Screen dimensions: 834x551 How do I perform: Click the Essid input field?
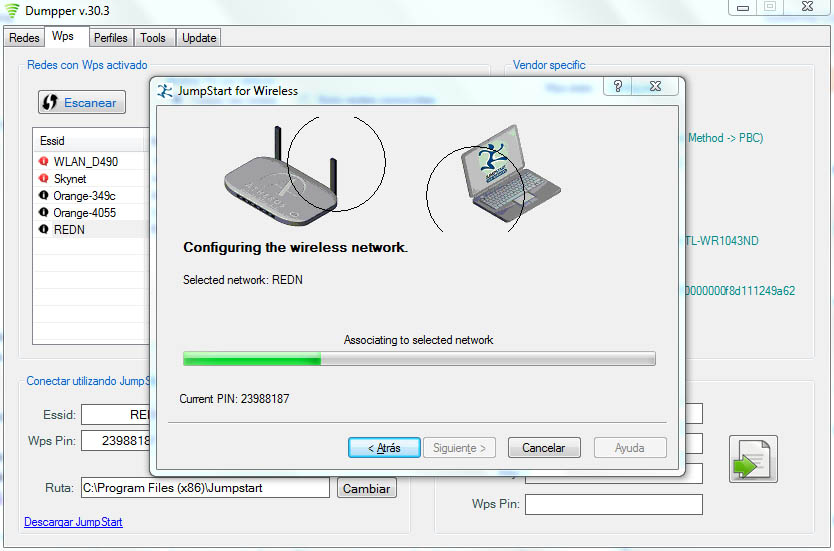tap(116, 415)
